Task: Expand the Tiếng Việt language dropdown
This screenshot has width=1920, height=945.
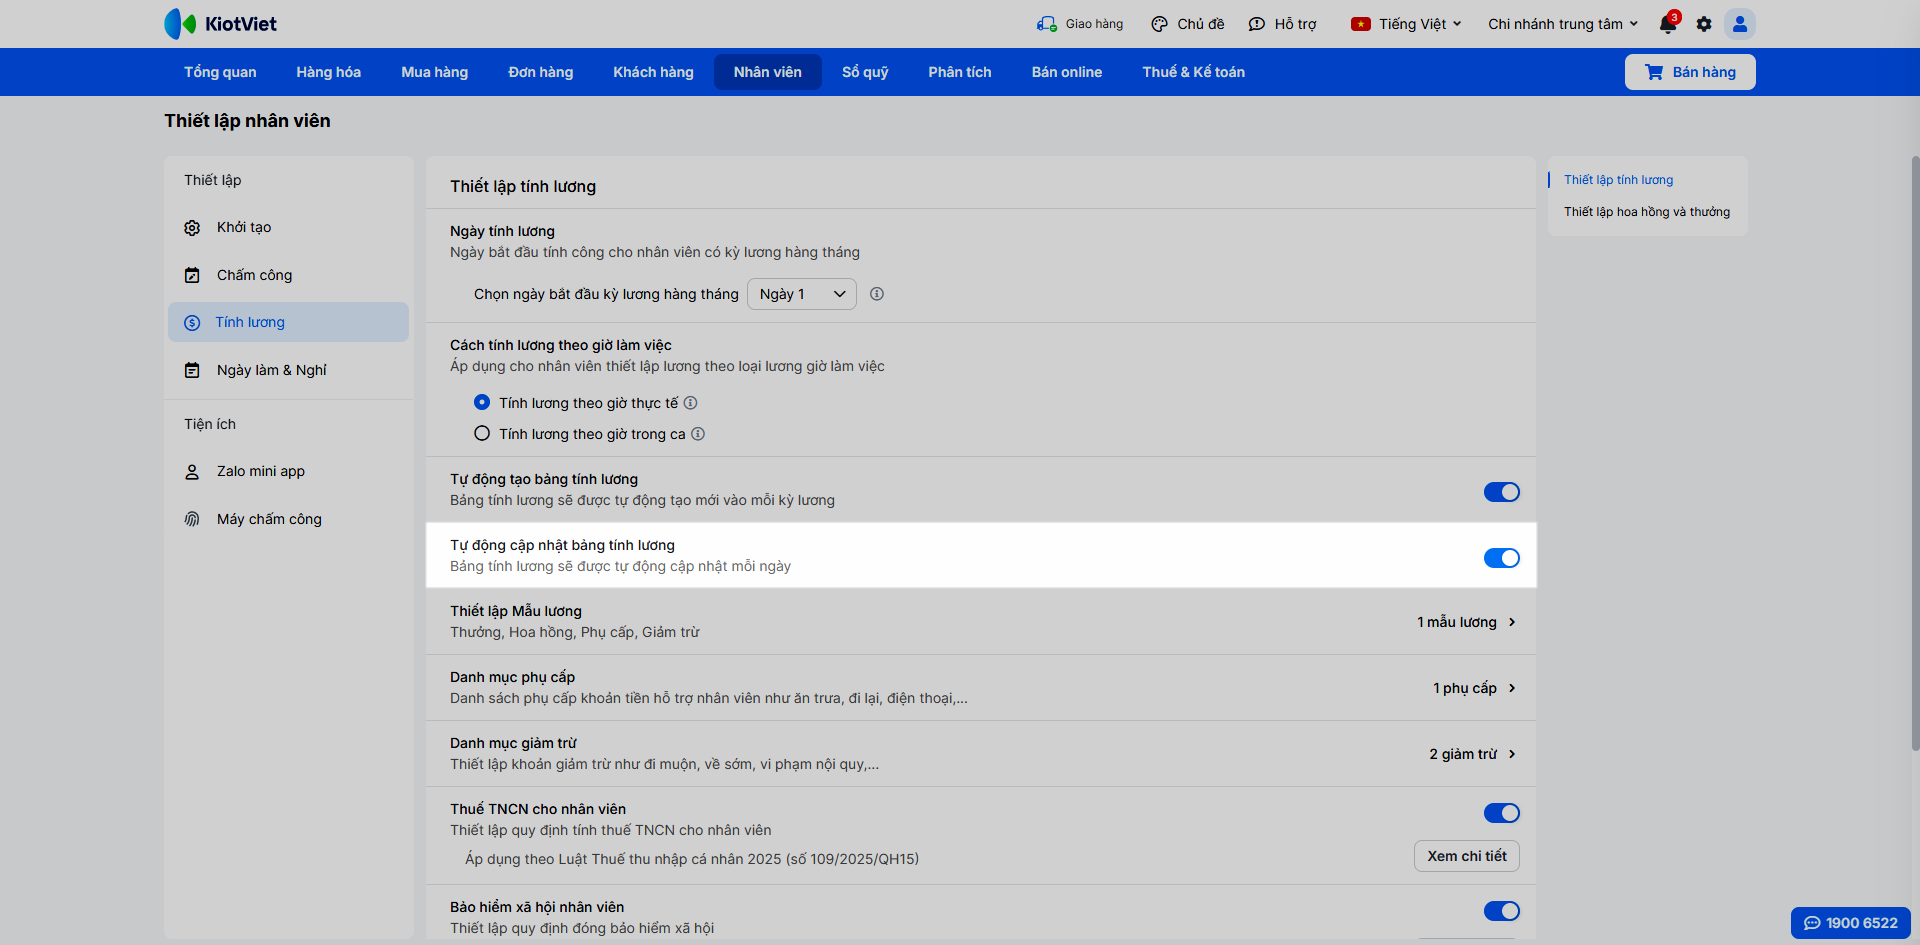Action: tap(1407, 24)
